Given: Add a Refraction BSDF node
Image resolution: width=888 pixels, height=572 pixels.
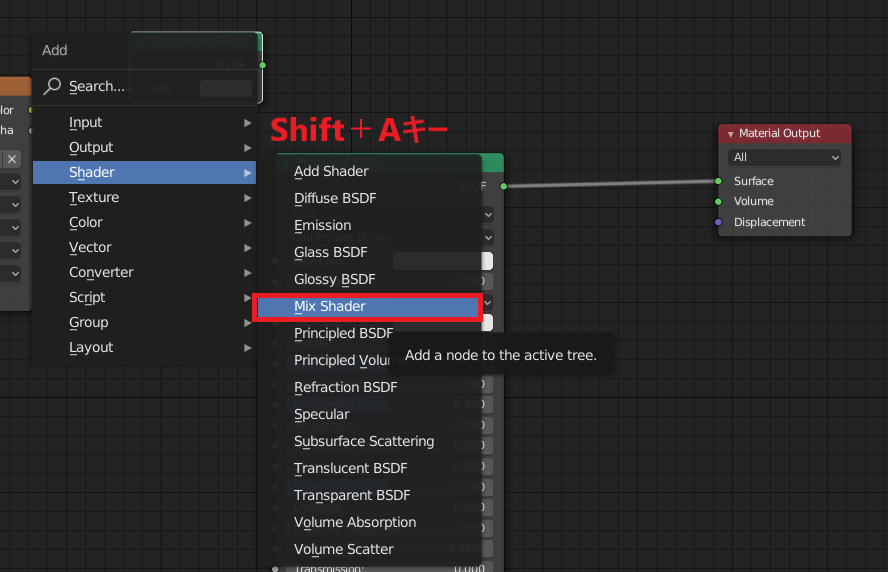Looking at the screenshot, I should (x=369, y=387).
